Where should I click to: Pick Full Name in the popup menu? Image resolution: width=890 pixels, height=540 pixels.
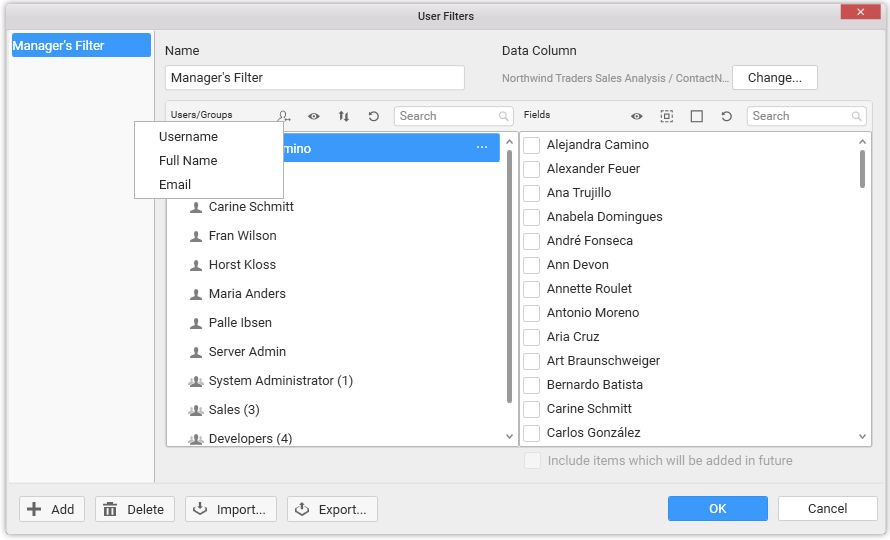click(188, 161)
